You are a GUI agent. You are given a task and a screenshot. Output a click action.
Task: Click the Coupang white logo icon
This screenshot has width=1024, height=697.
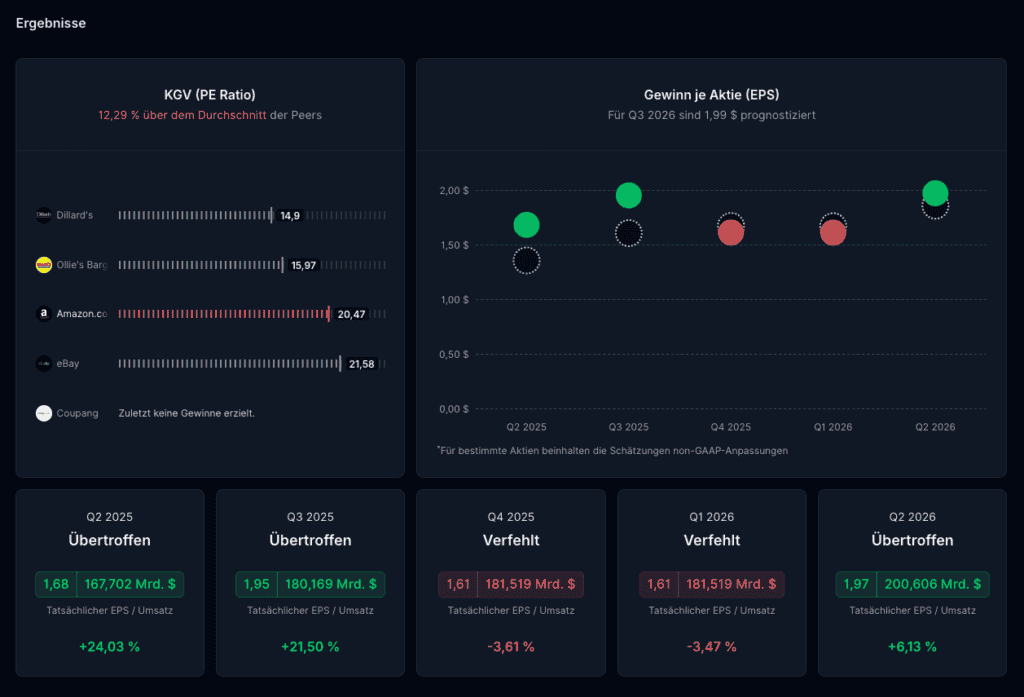(44, 413)
